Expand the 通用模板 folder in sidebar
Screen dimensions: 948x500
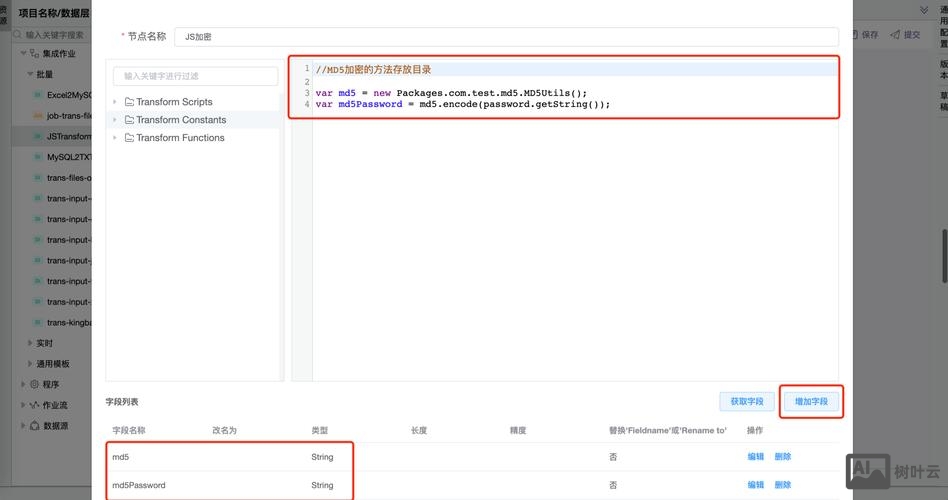(29, 364)
